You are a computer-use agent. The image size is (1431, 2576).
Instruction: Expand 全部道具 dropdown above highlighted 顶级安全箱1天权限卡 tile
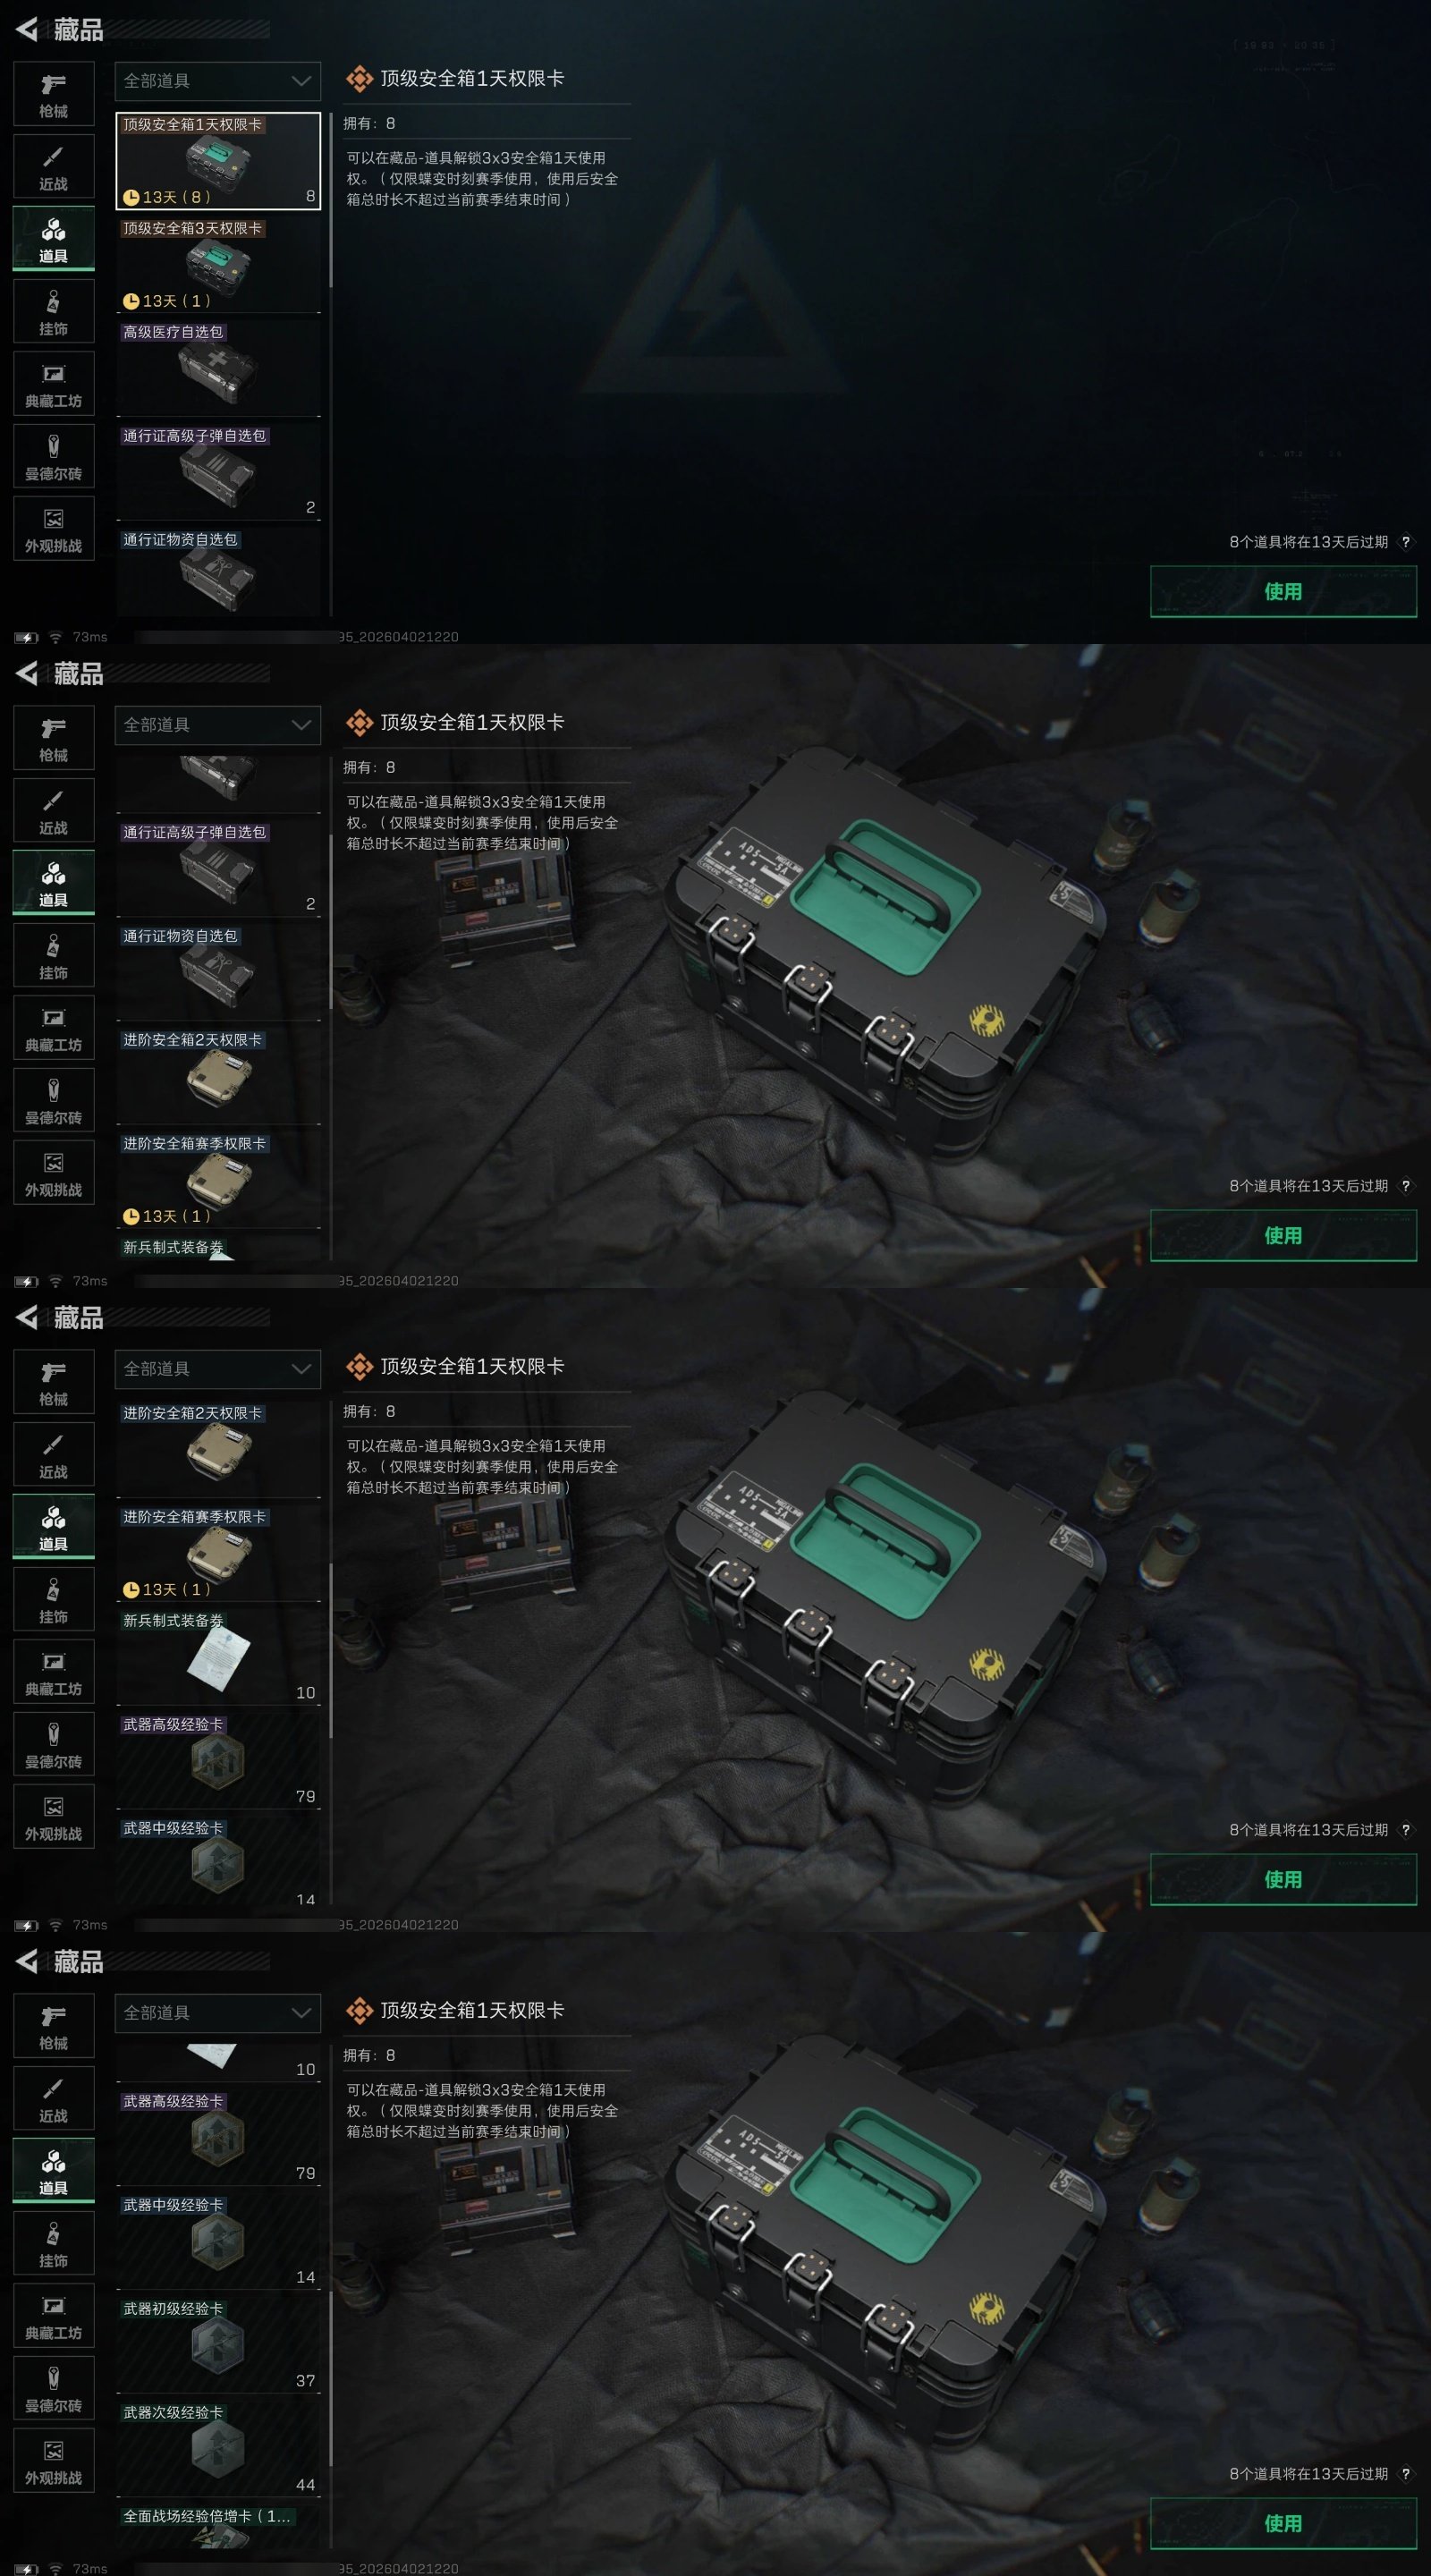coord(218,81)
